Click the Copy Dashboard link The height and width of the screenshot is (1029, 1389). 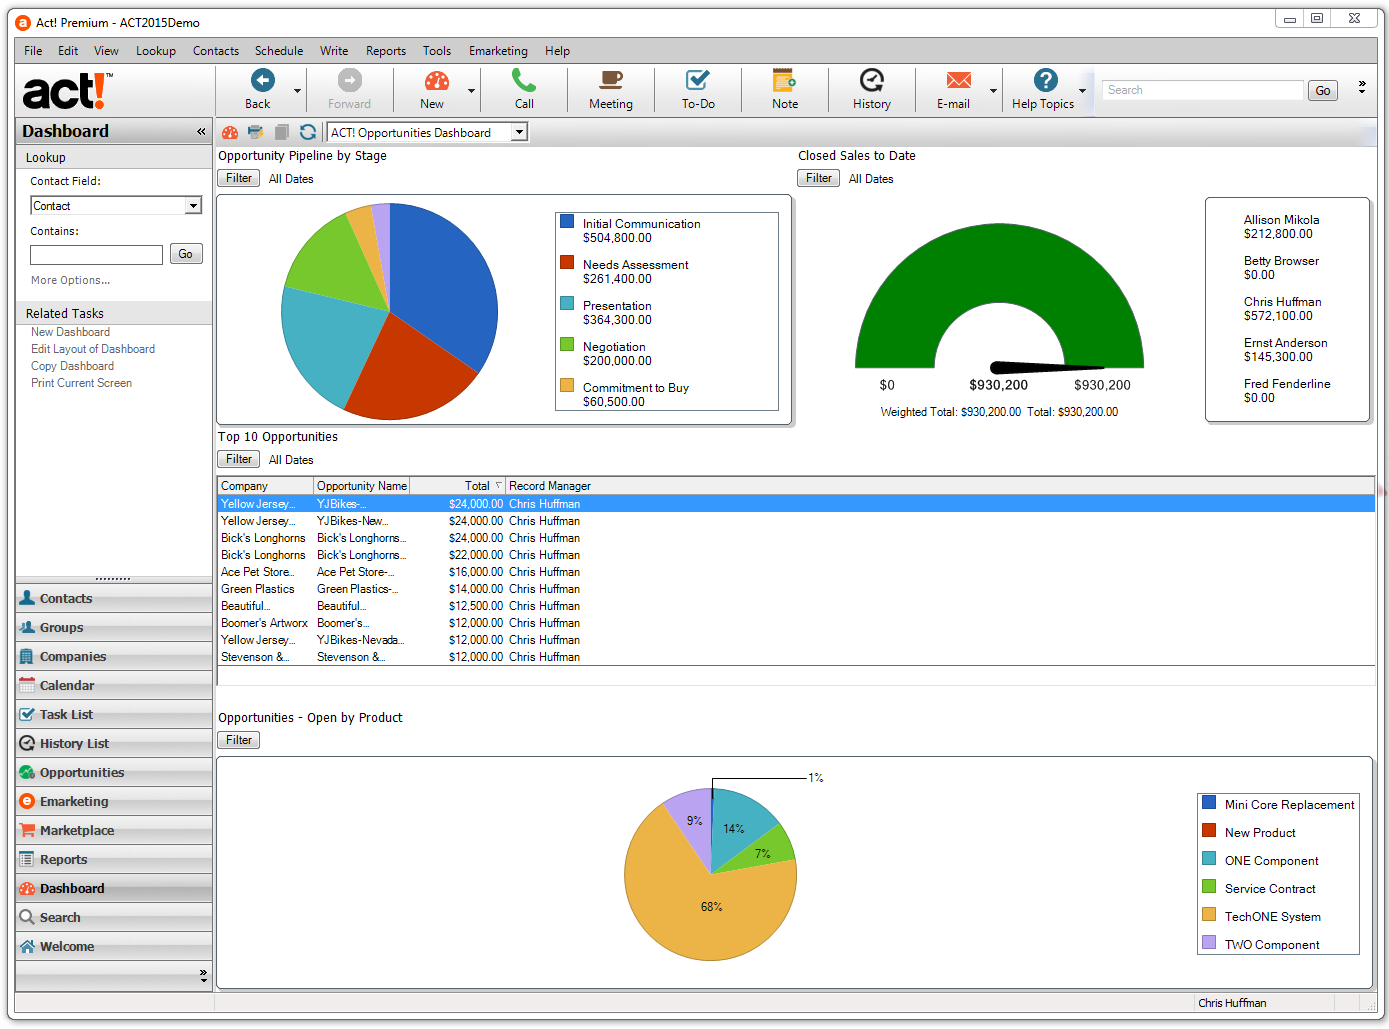(73, 366)
